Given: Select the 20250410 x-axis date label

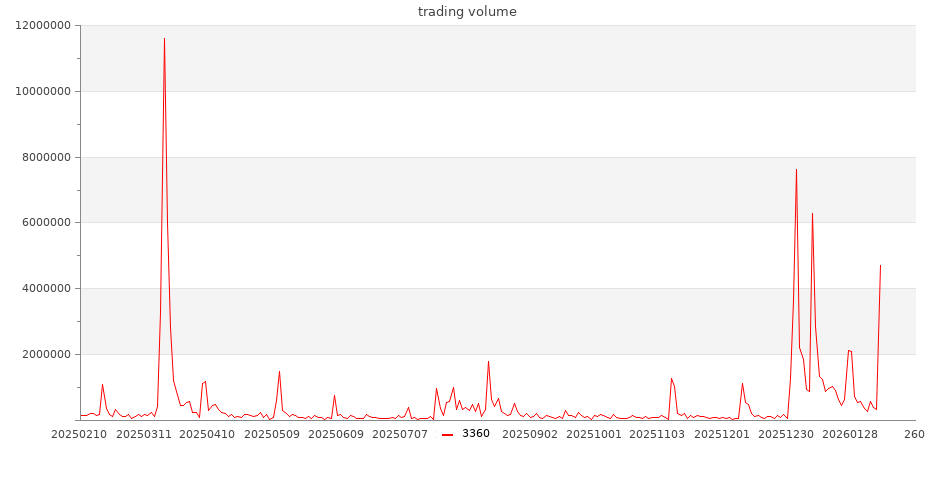Looking at the screenshot, I should [207, 435].
